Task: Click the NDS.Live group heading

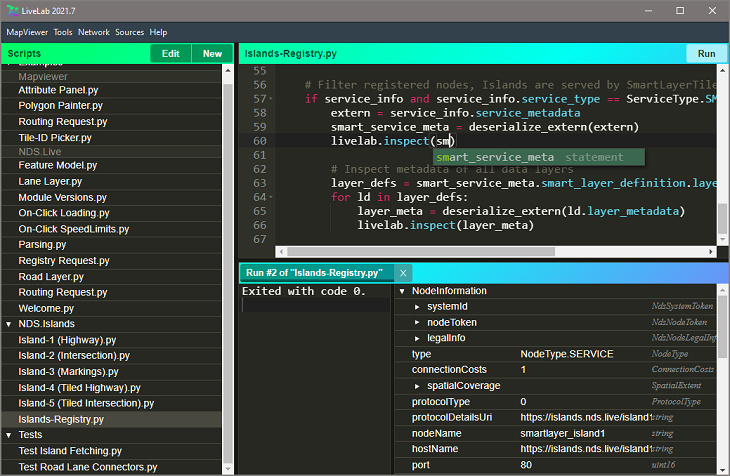Action: [x=40, y=152]
